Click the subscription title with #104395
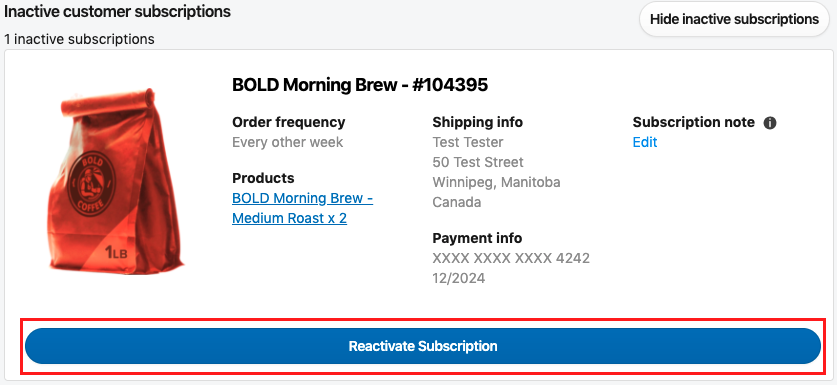 click(x=360, y=84)
